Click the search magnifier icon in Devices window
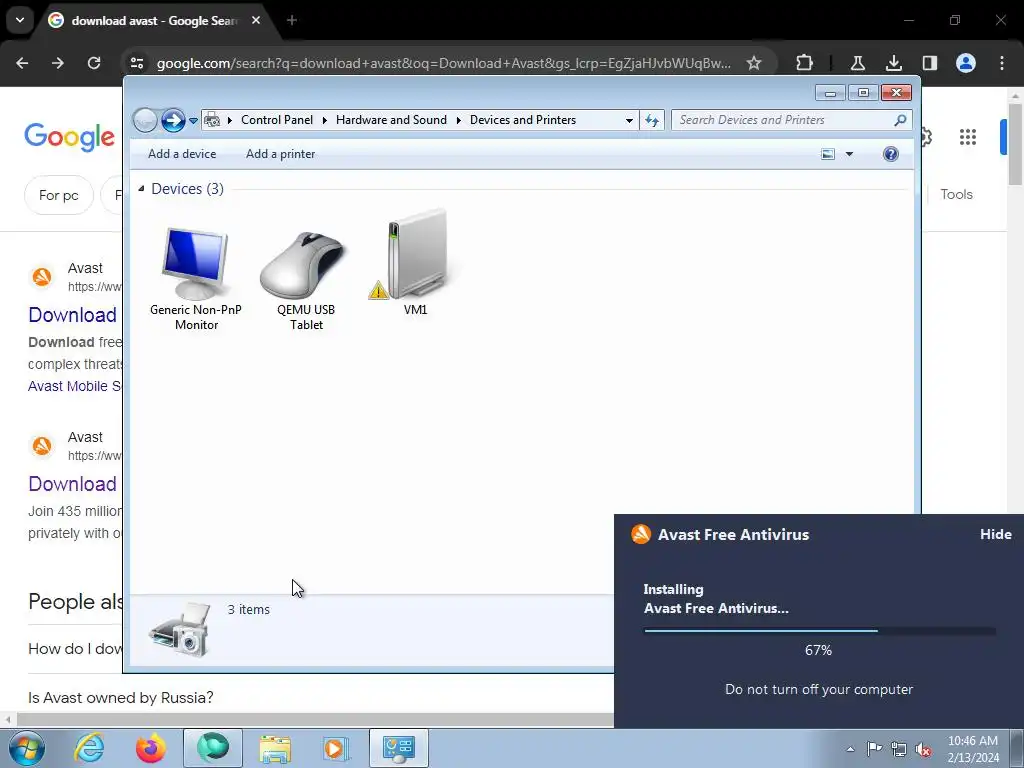Image resolution: width=1024 pixels, height=768 pixels. (900, 120)
